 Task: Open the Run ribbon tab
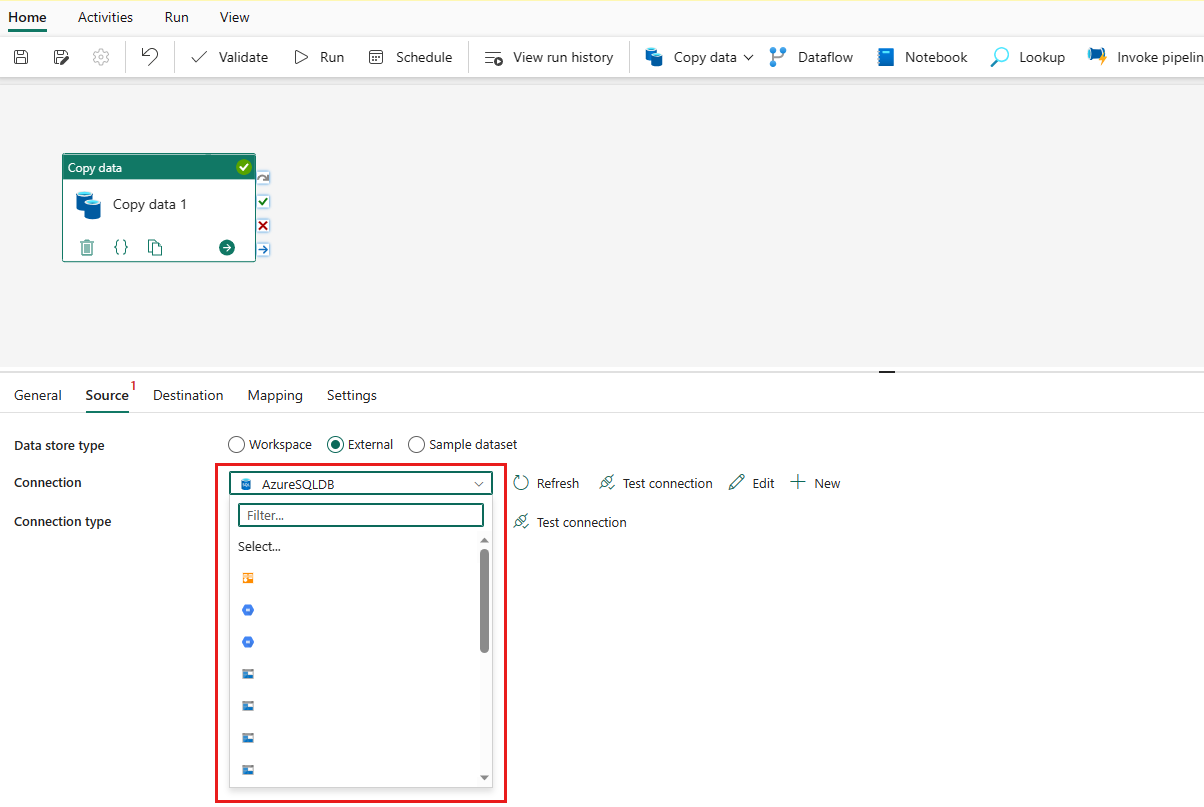pyautogui.click(x=176, y=17)
